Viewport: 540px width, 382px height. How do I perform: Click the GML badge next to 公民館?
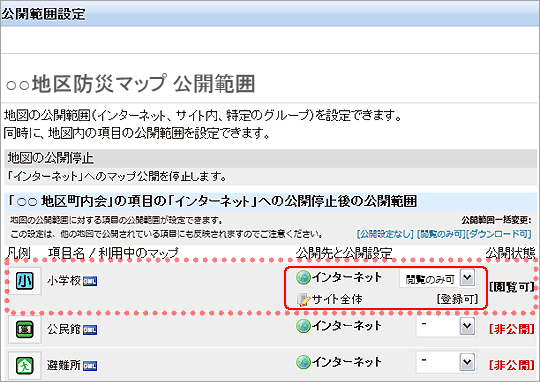pos(90,330)
